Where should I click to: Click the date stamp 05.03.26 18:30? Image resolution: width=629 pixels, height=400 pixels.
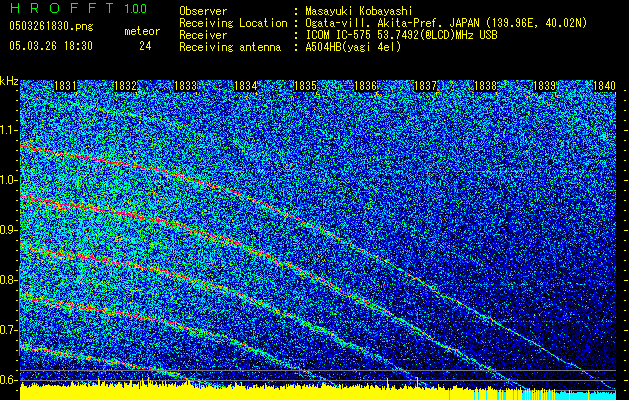click(x=51, y=46)
